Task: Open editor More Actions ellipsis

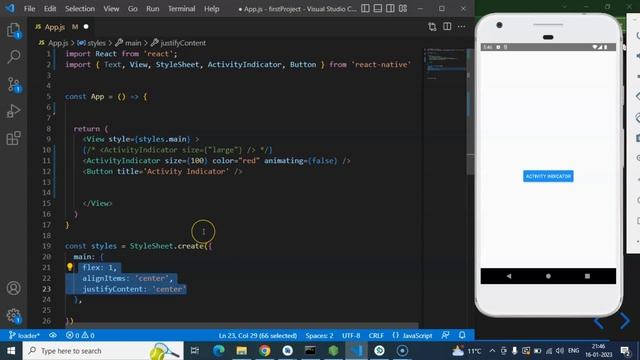Action: pyautogui.click(x=462, y=27)
